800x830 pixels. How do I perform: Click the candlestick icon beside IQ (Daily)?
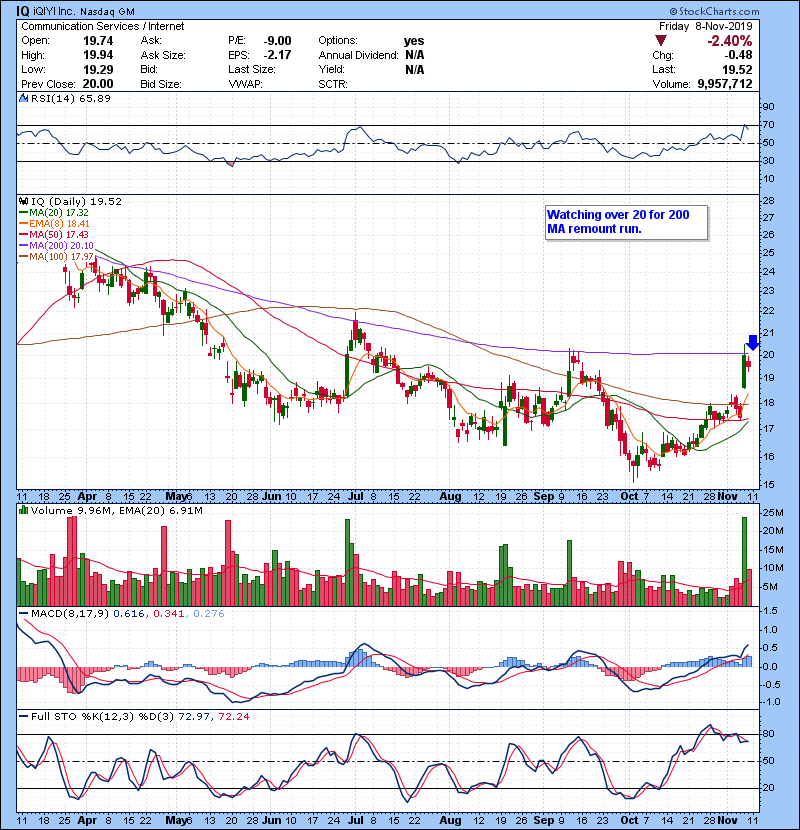tap(23, 201)
